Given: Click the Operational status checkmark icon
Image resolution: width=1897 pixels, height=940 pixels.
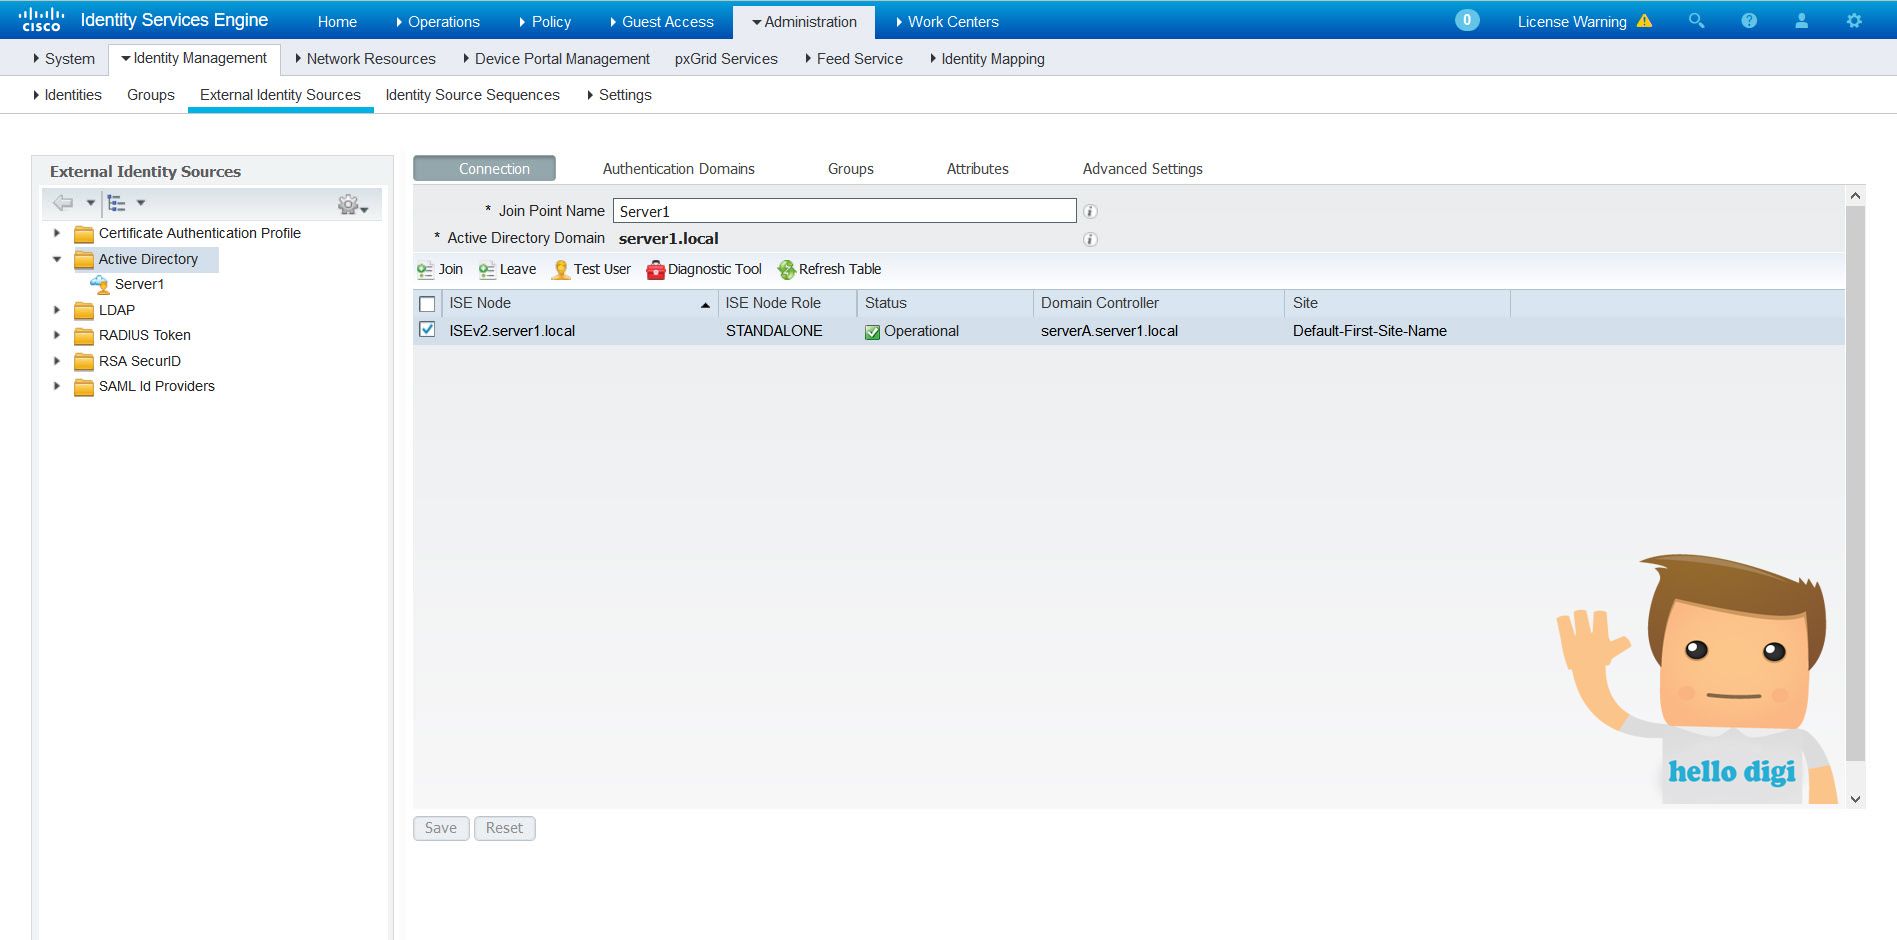Looking at the screenshot, I should (872, 332).
